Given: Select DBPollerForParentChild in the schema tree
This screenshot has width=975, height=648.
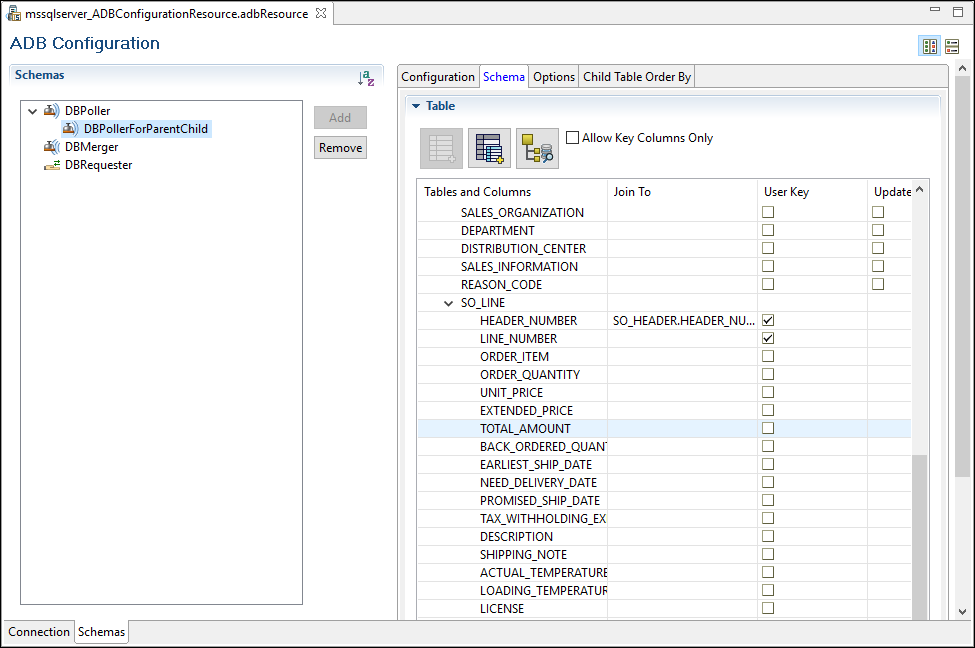Looking at the screenshot, I should click(146, 129).
